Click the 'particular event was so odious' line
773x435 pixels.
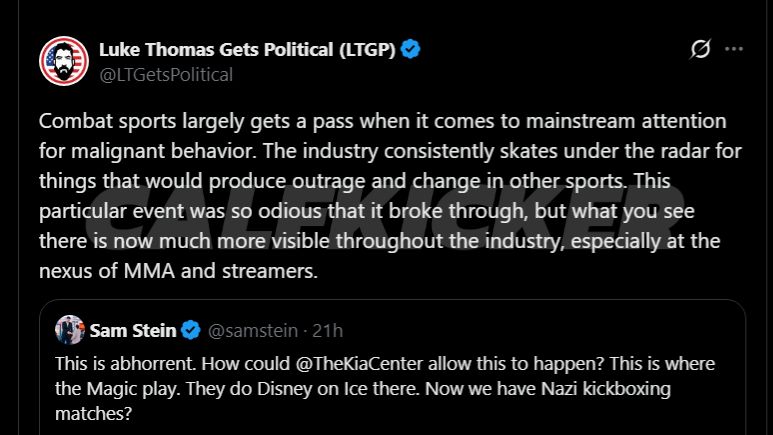point(367,211)
